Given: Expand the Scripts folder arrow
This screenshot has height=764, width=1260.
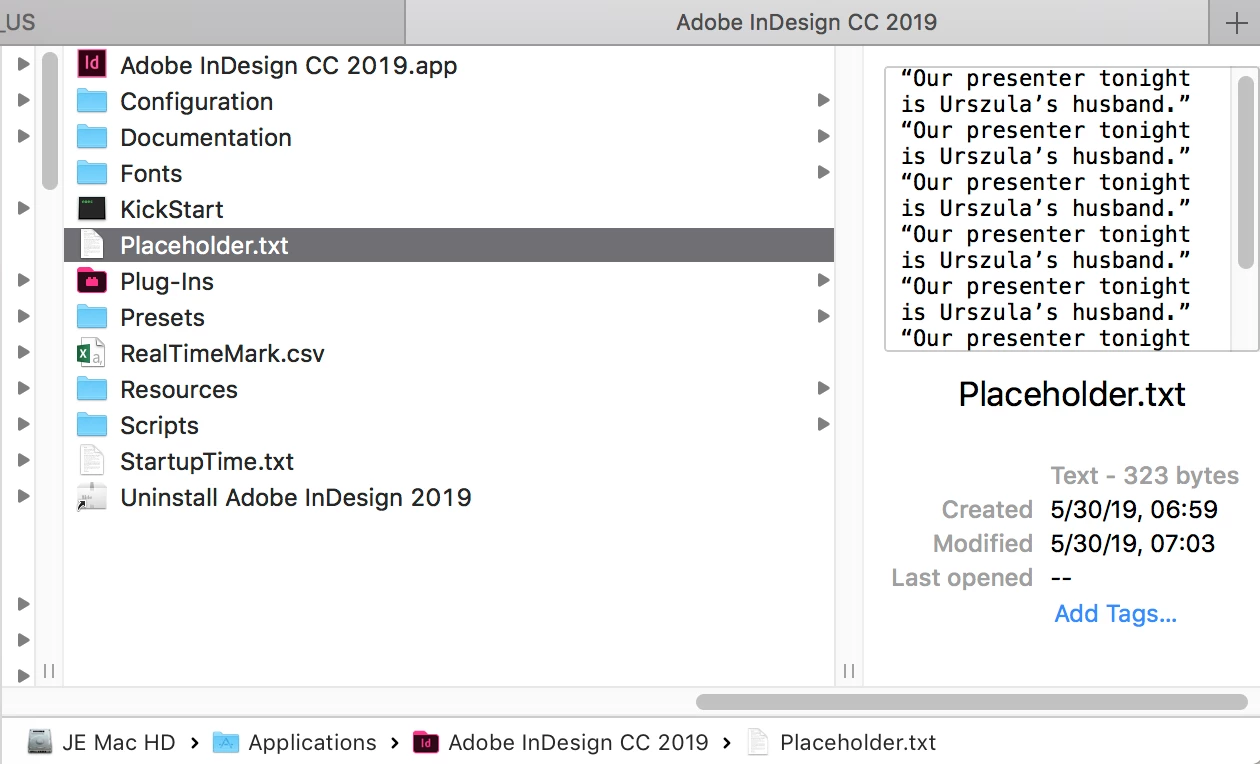Looking at the screenshot, I should [823, 424].
